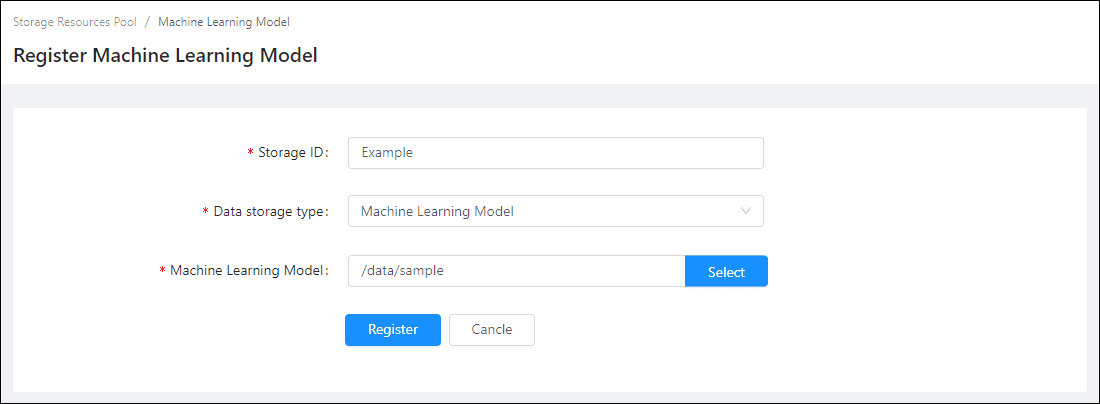The image size is (1100, 404).
Task: Go to Storage Resources Pool breadcrumb
Action: pyautogui.click(x=75, y=21)
